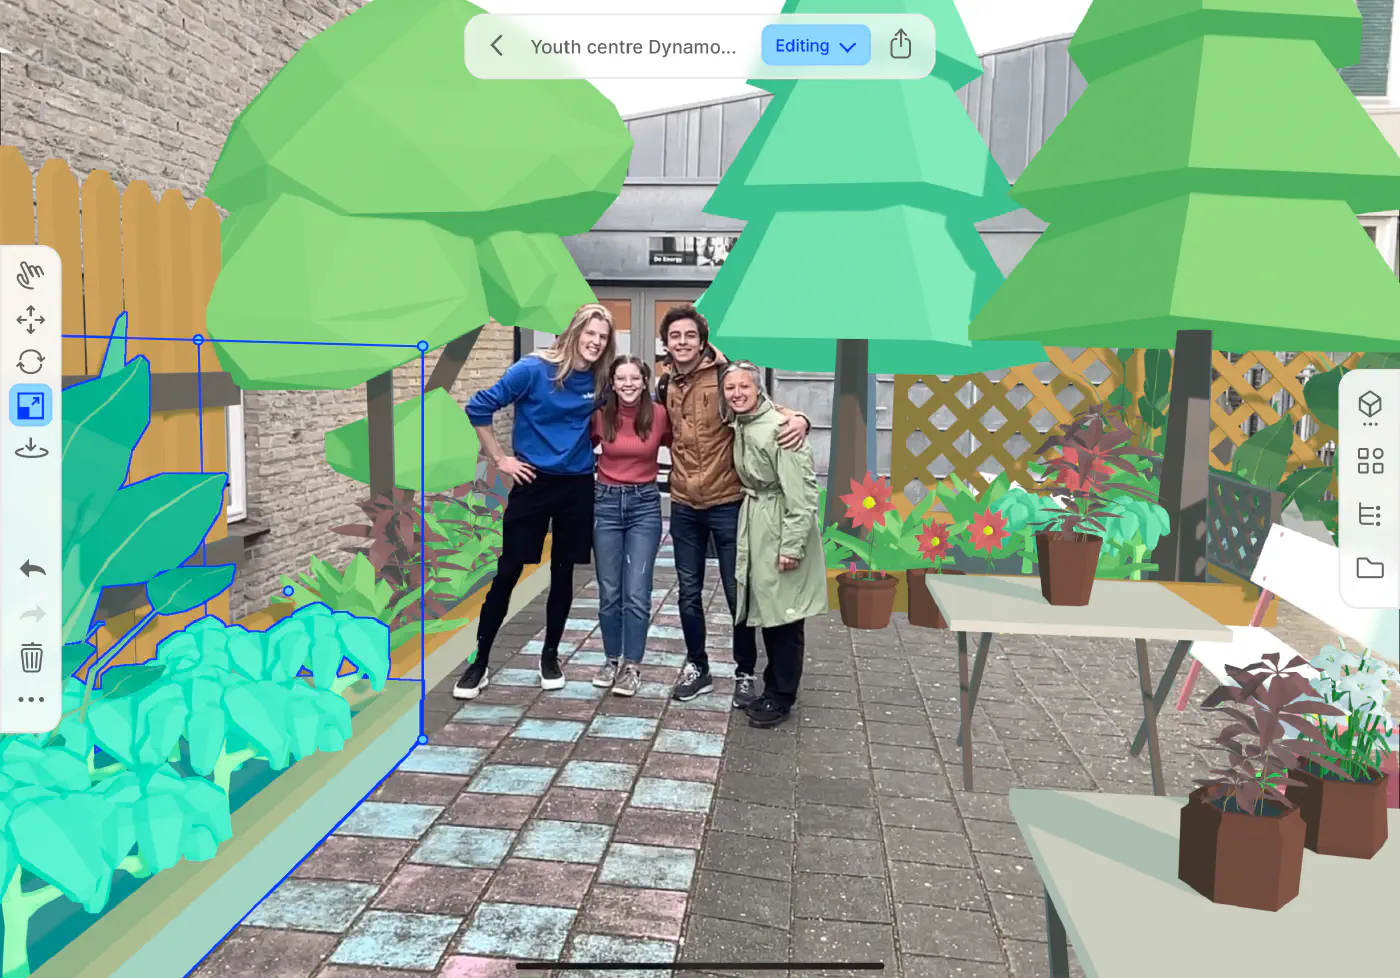Open the 3D object cube library
This screenshot has height=978, width=1400.
click(1370, 406)
